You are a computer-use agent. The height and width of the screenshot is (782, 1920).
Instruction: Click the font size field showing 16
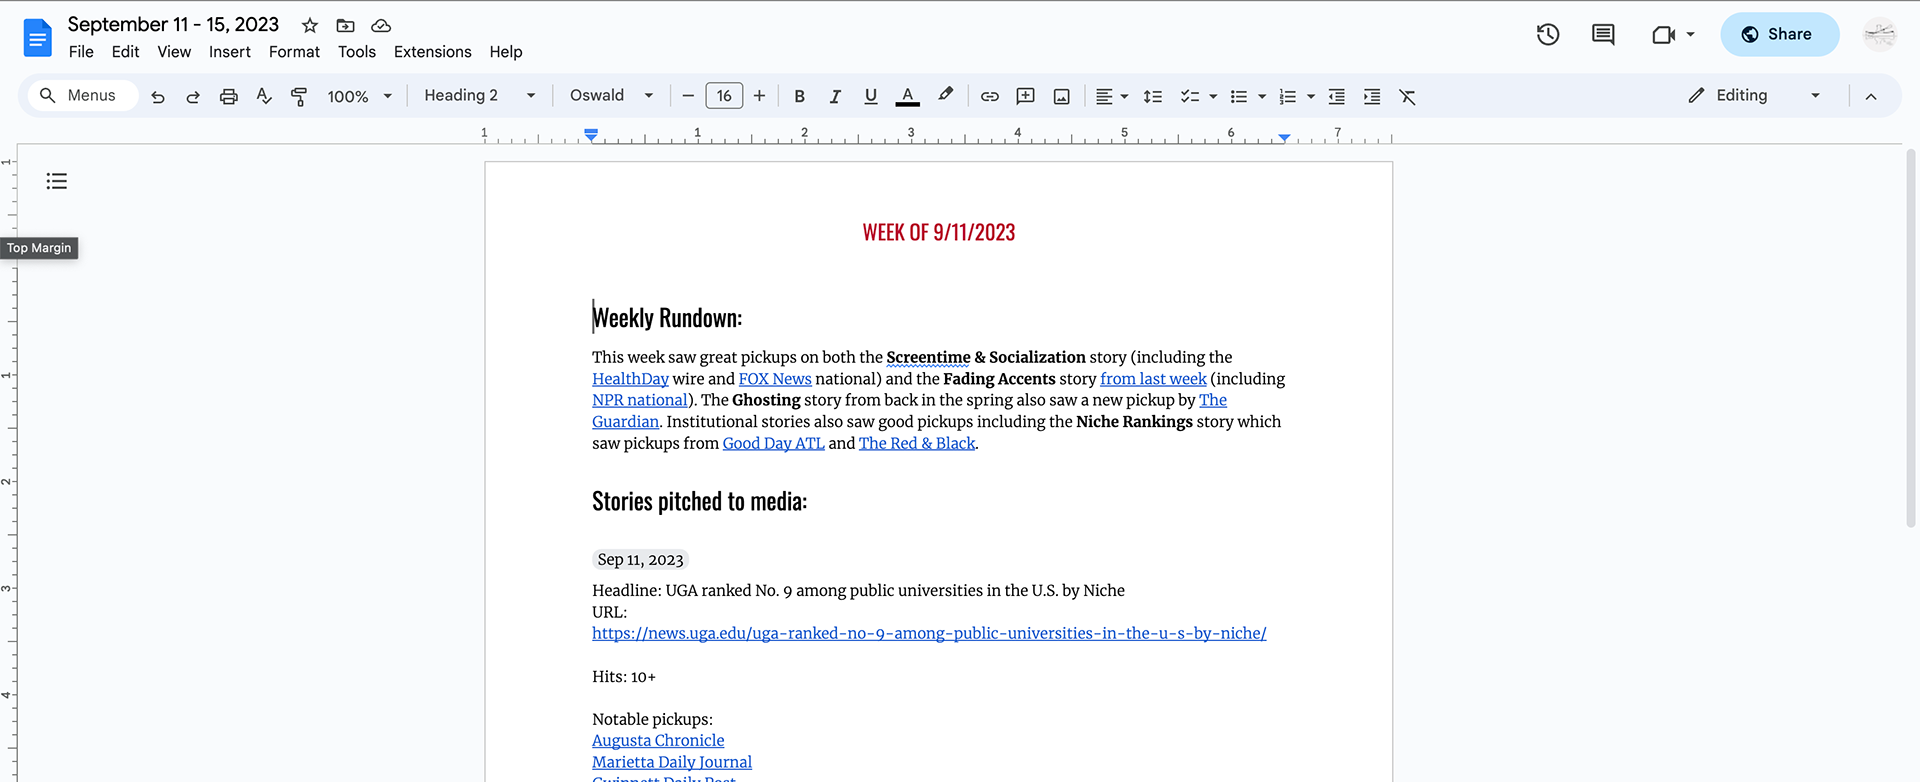(724, 96)
